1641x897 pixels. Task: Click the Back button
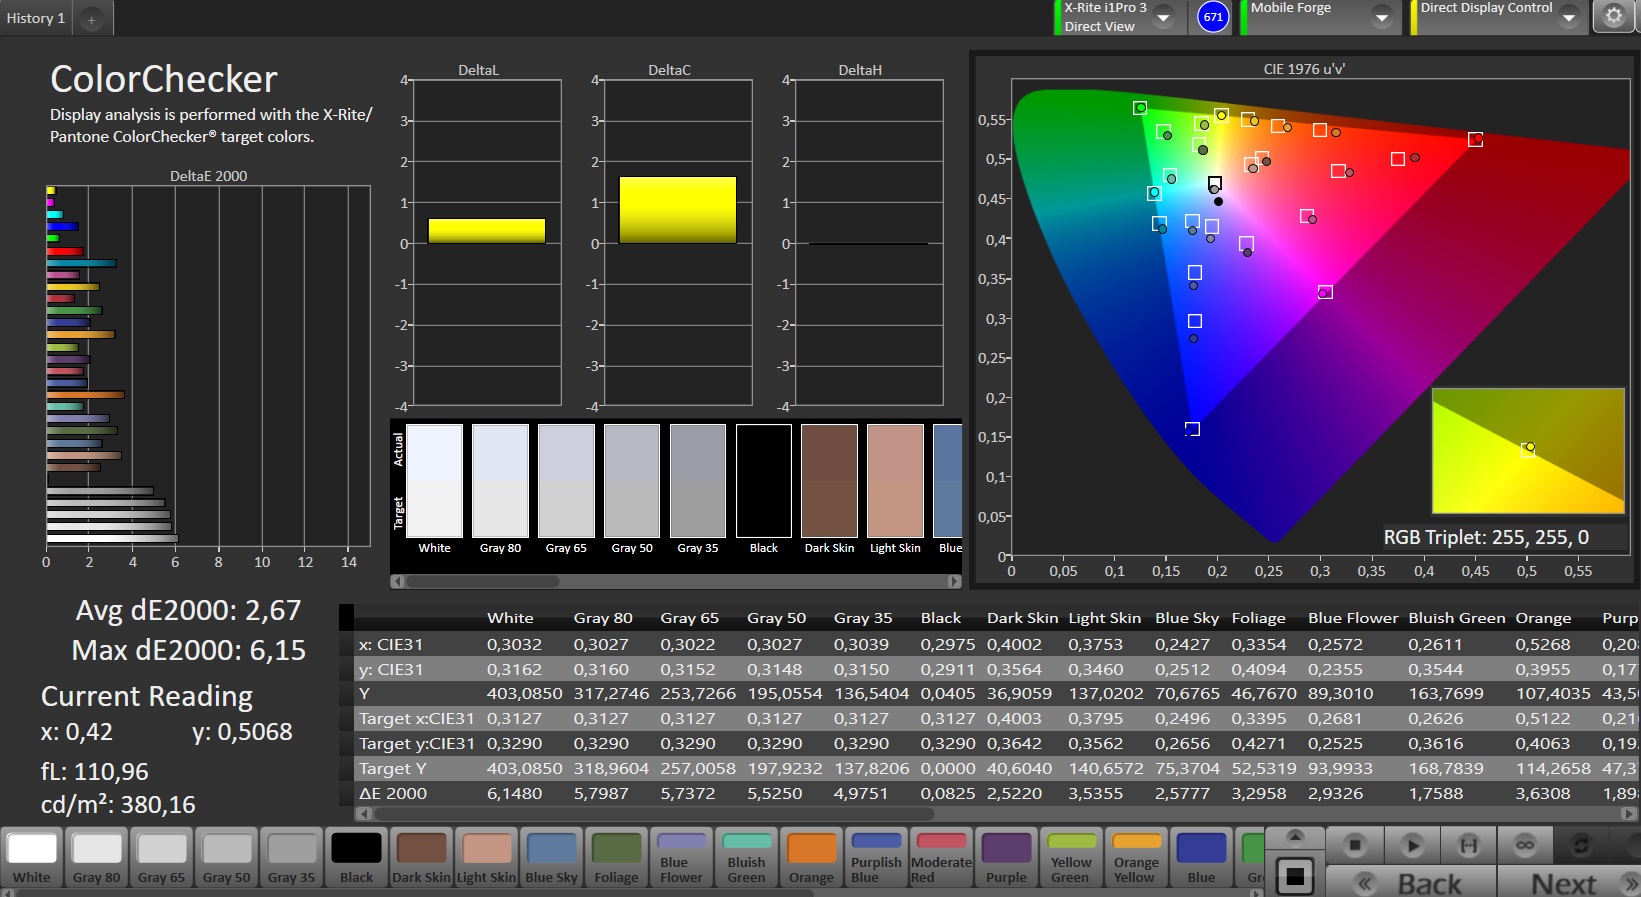(x=1428, y=883)
